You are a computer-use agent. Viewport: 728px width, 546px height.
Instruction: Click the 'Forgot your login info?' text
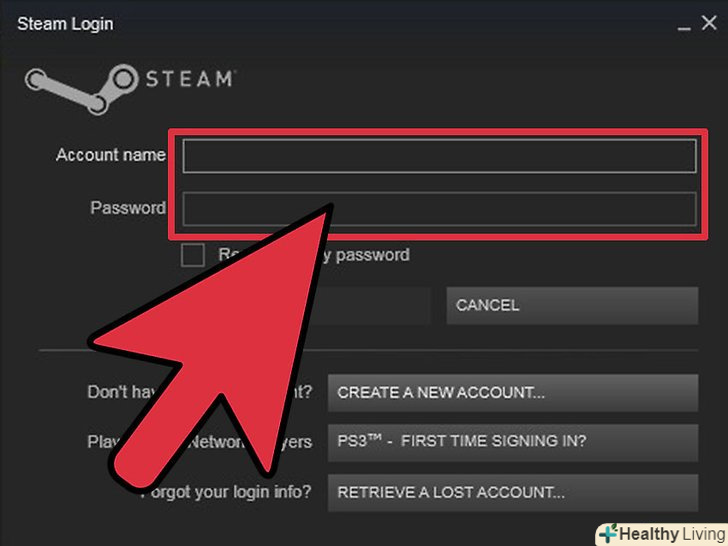[x=226, y=492]
